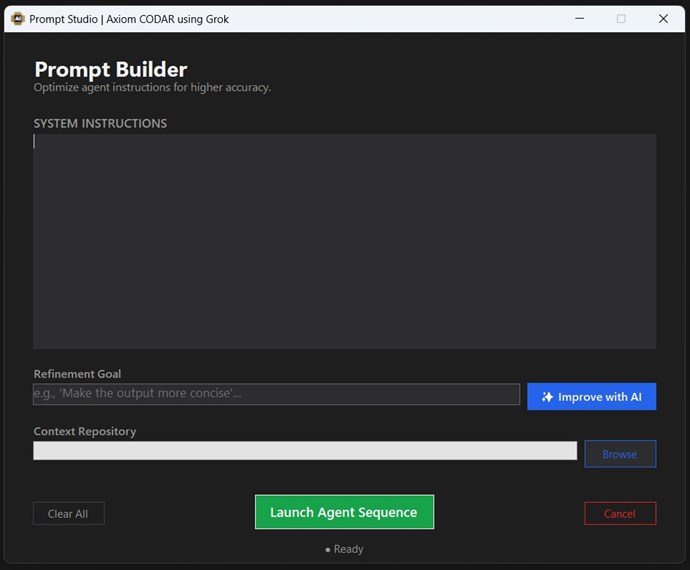Click the red Cancel button
690x570 pixels.
620,513
